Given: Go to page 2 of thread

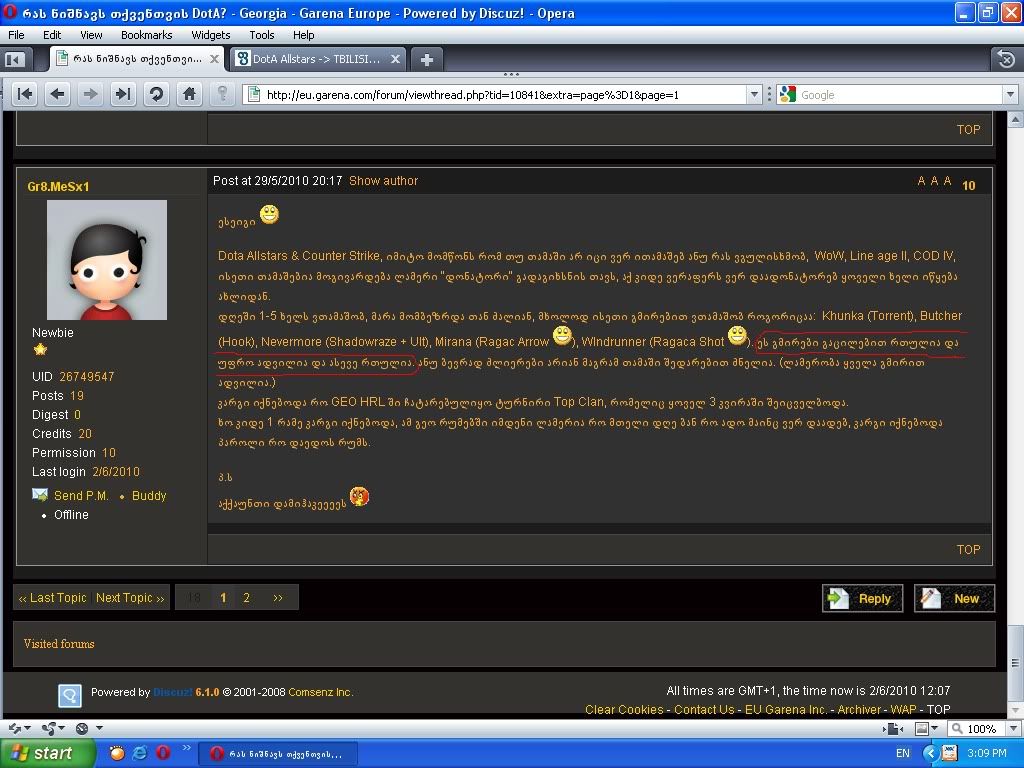Looking at the screenshot, I should [x=246, y=597].
